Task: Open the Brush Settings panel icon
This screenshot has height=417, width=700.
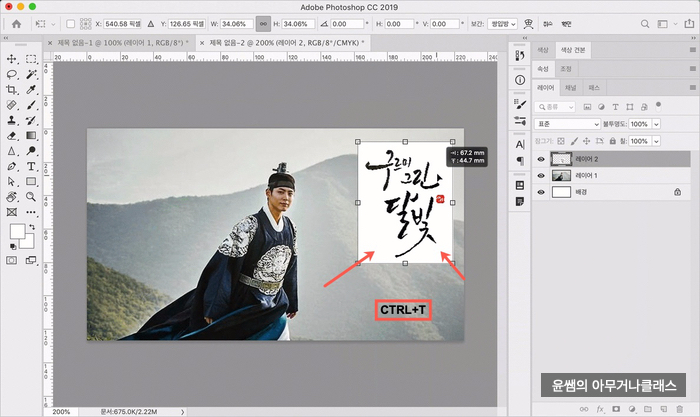Action: tap(520, 121)
